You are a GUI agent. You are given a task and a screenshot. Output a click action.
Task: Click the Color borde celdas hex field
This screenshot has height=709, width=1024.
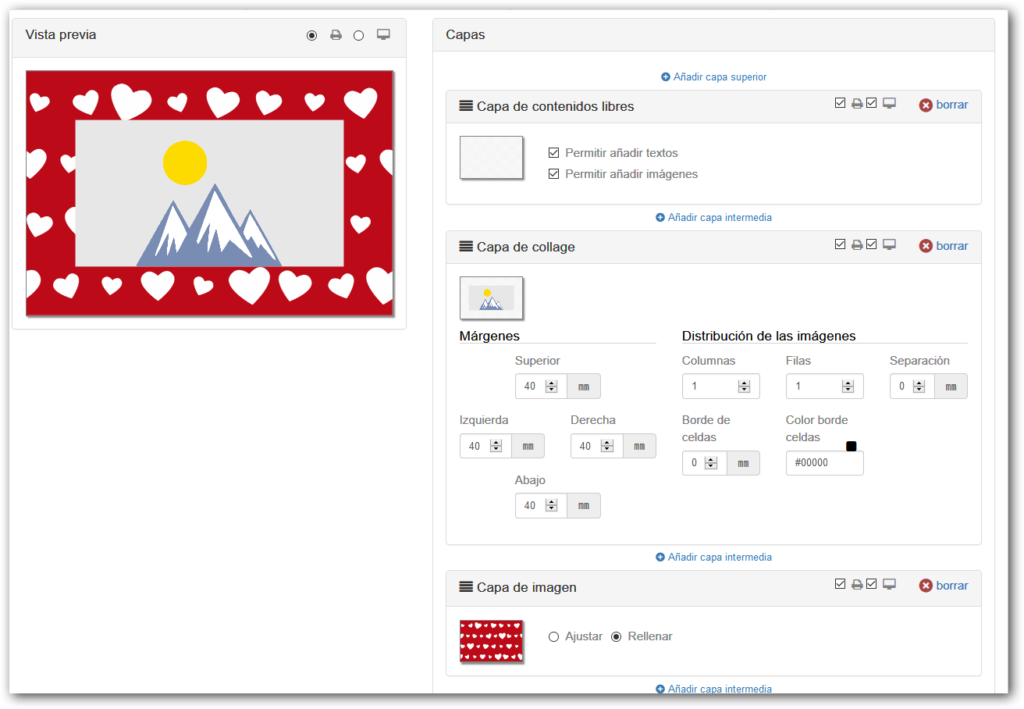(x=824, y=463)
